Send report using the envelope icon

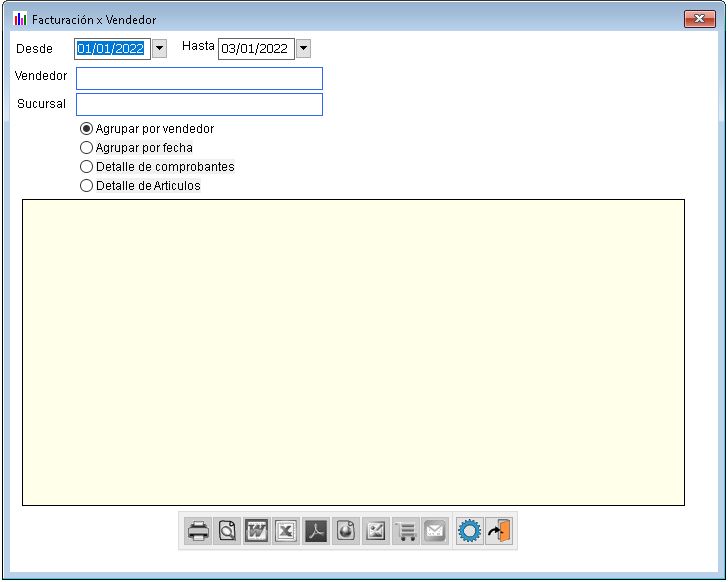(x=434, y=531)
